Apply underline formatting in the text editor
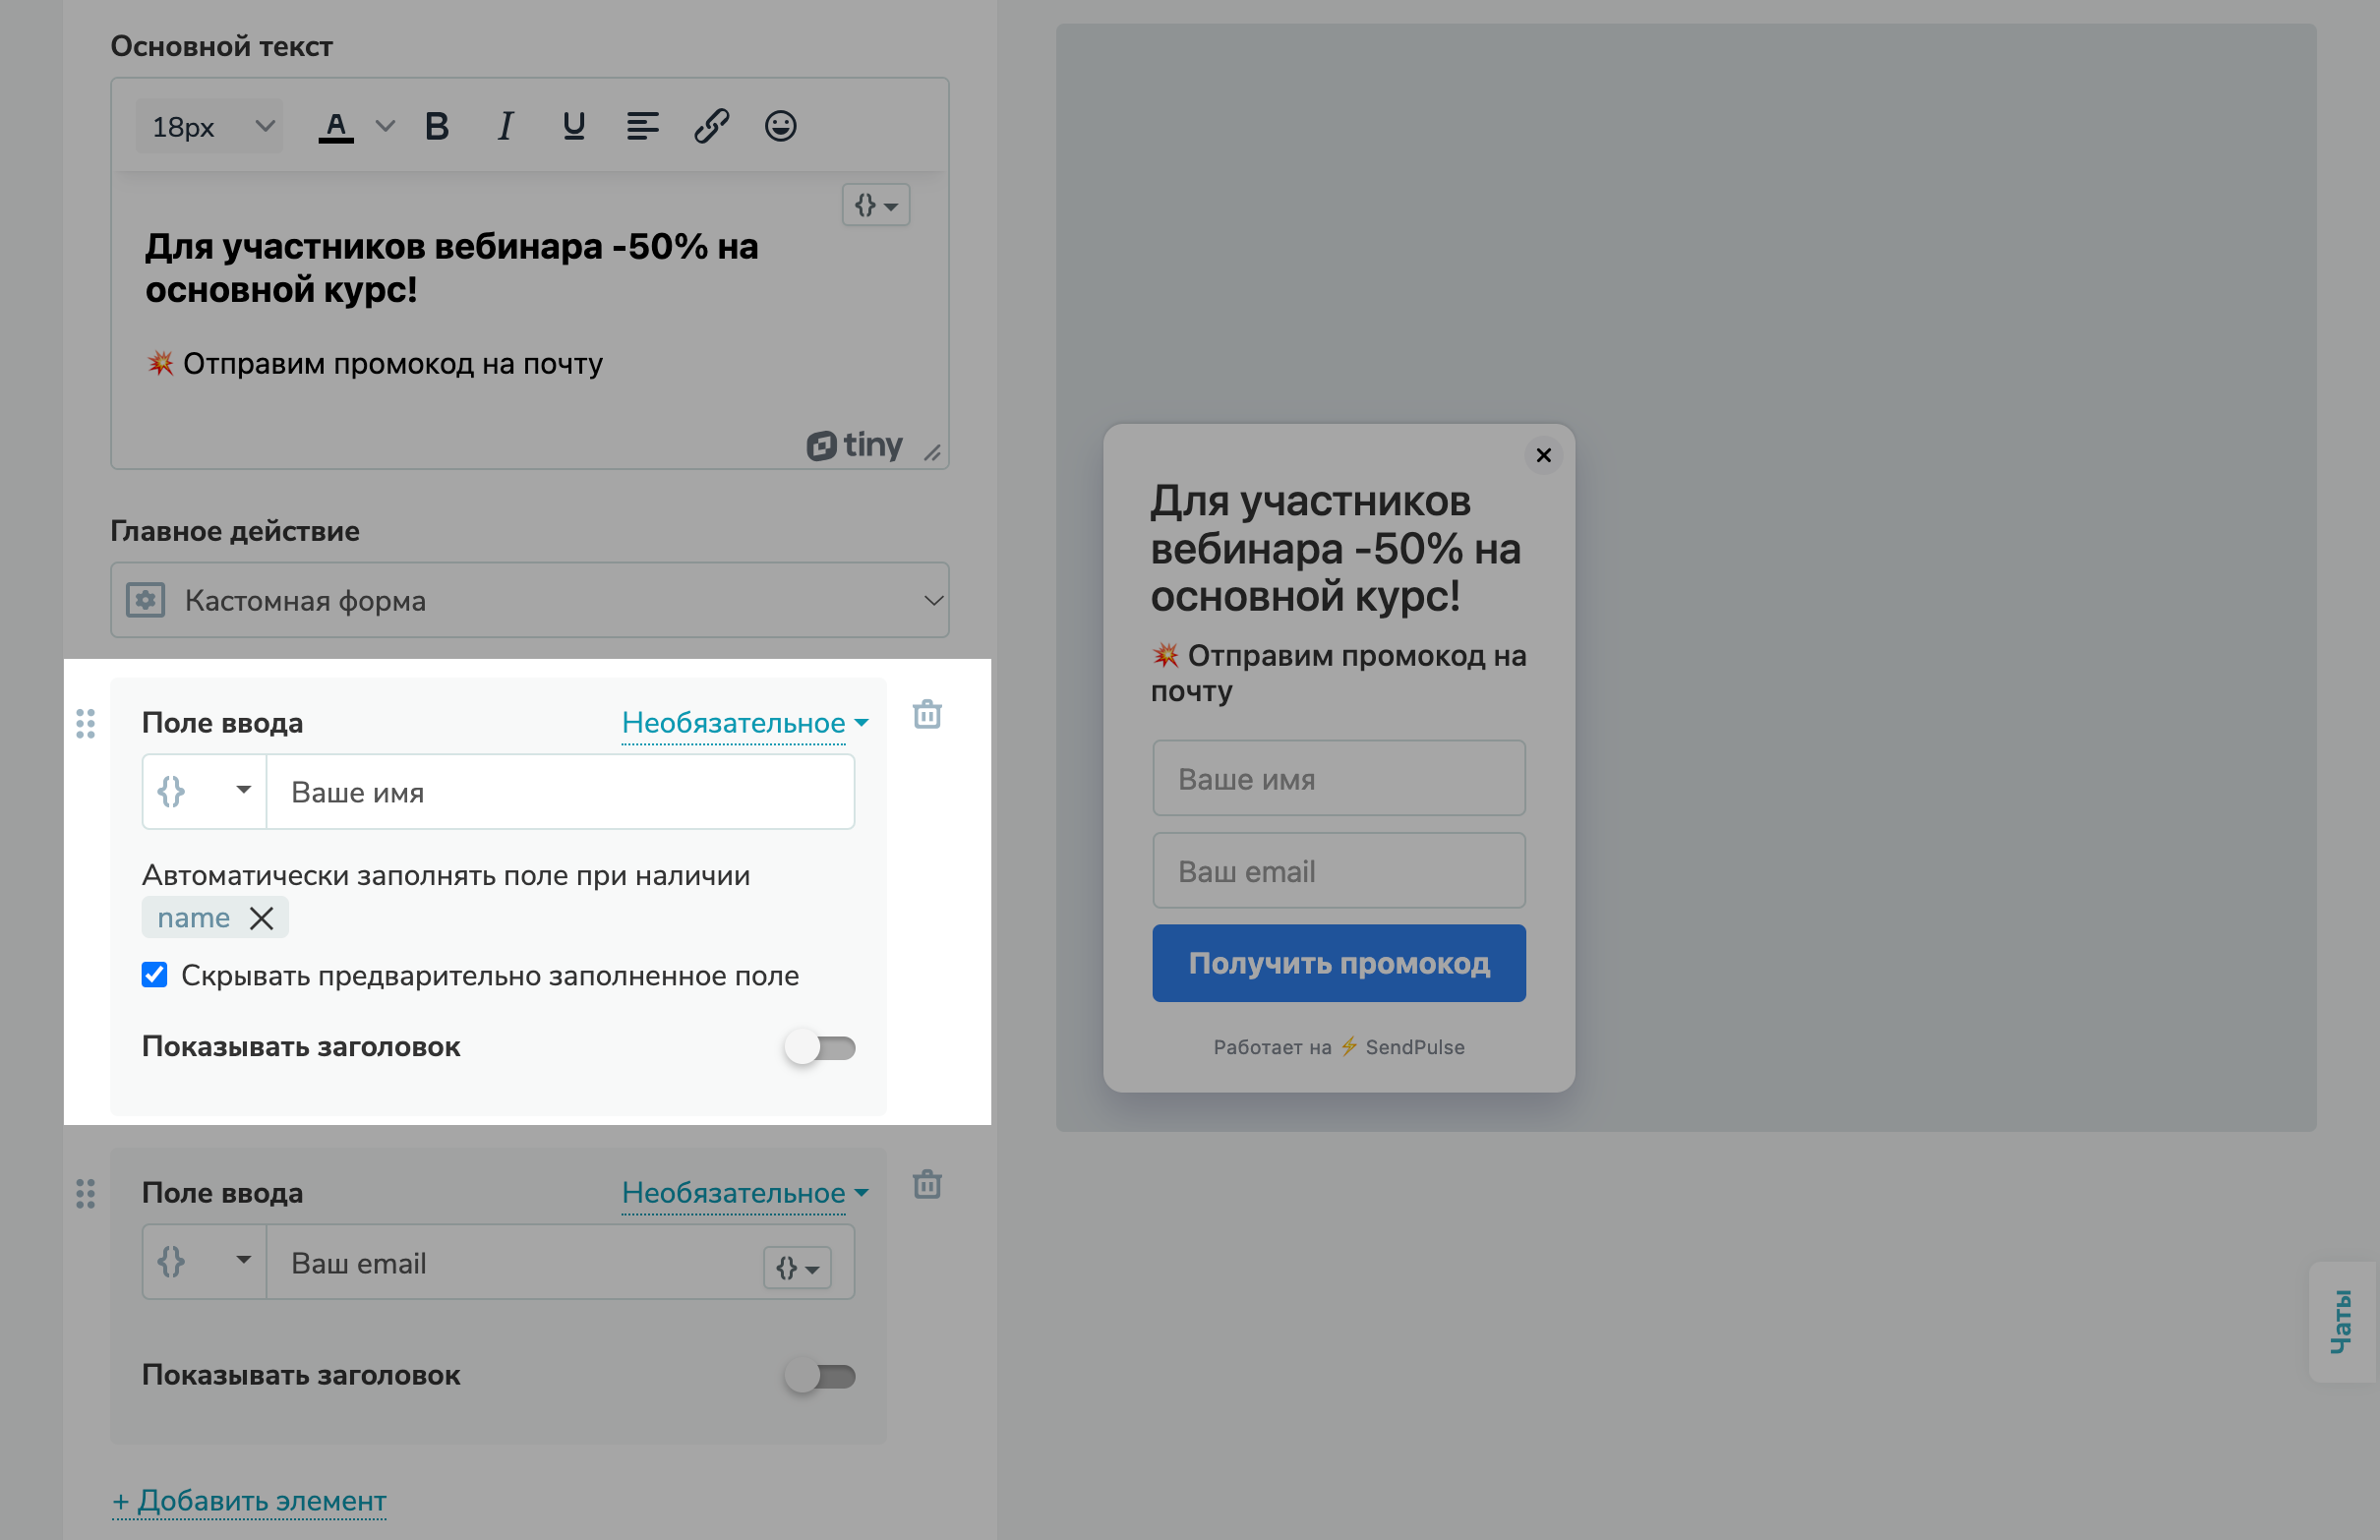Image resolution: width=2380 pixels, height=1540 pixels. tap(573, 125)
